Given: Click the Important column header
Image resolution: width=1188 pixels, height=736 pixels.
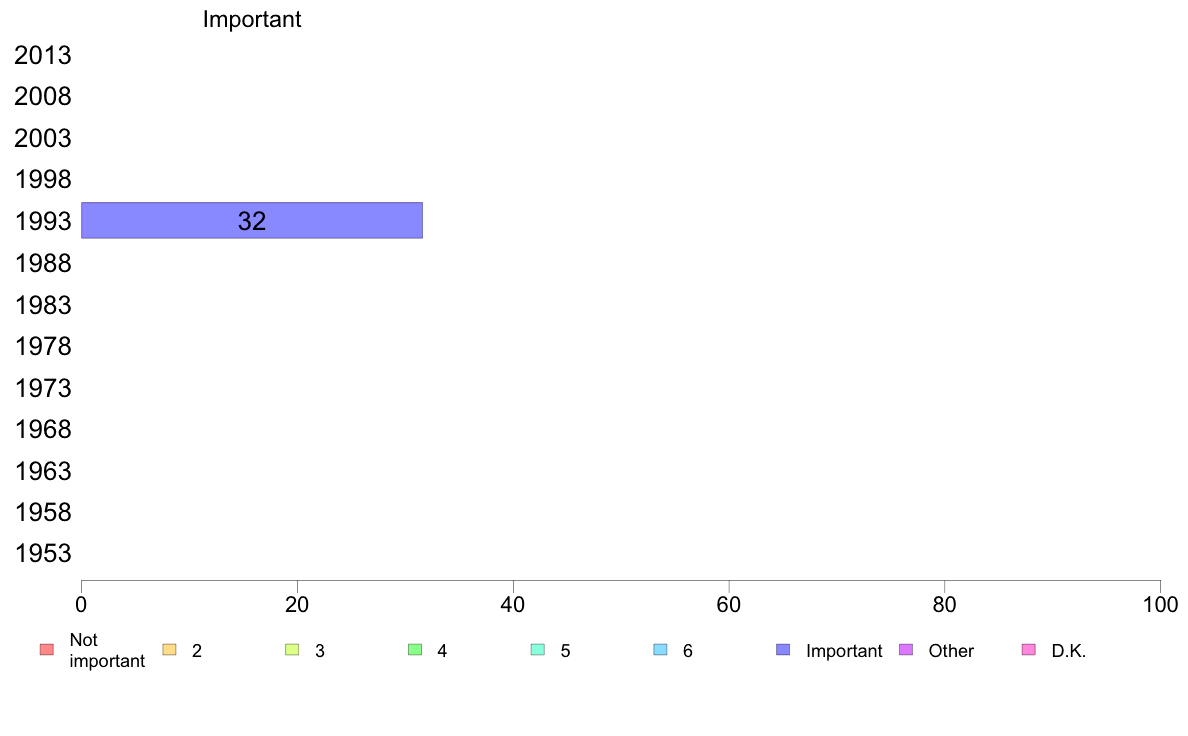Looking at the screenshot, I should (x=252, y=19).
